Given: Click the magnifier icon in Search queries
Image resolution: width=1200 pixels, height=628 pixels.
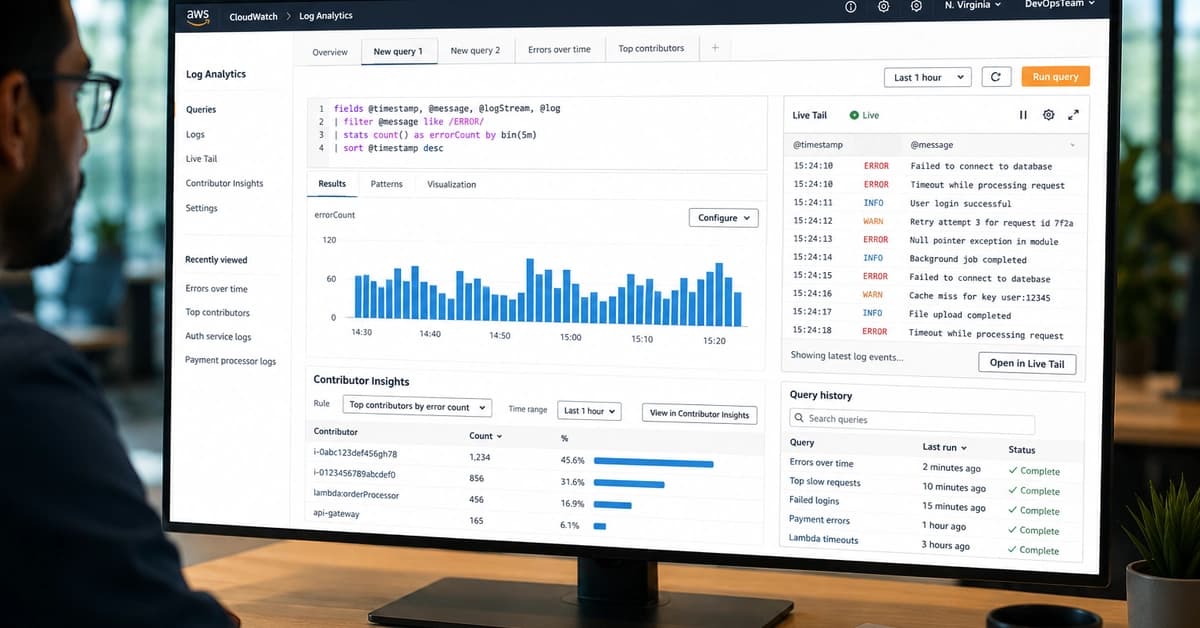Looking at the screenshot, I should tap(798, 419).
